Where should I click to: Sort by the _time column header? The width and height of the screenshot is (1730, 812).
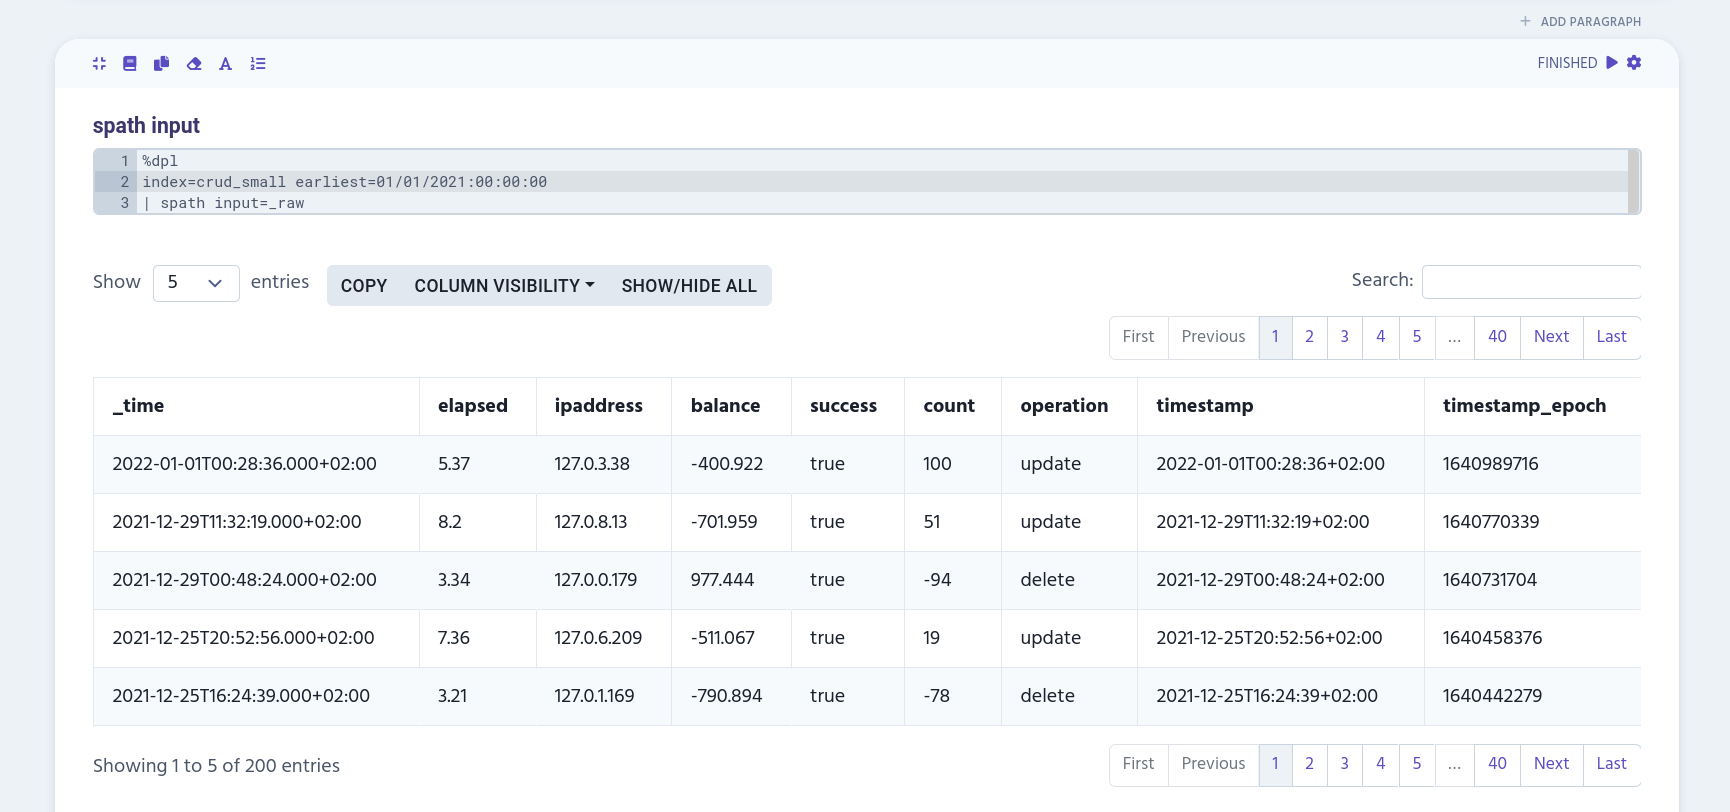pyautogui.click(x=256, y=406)
